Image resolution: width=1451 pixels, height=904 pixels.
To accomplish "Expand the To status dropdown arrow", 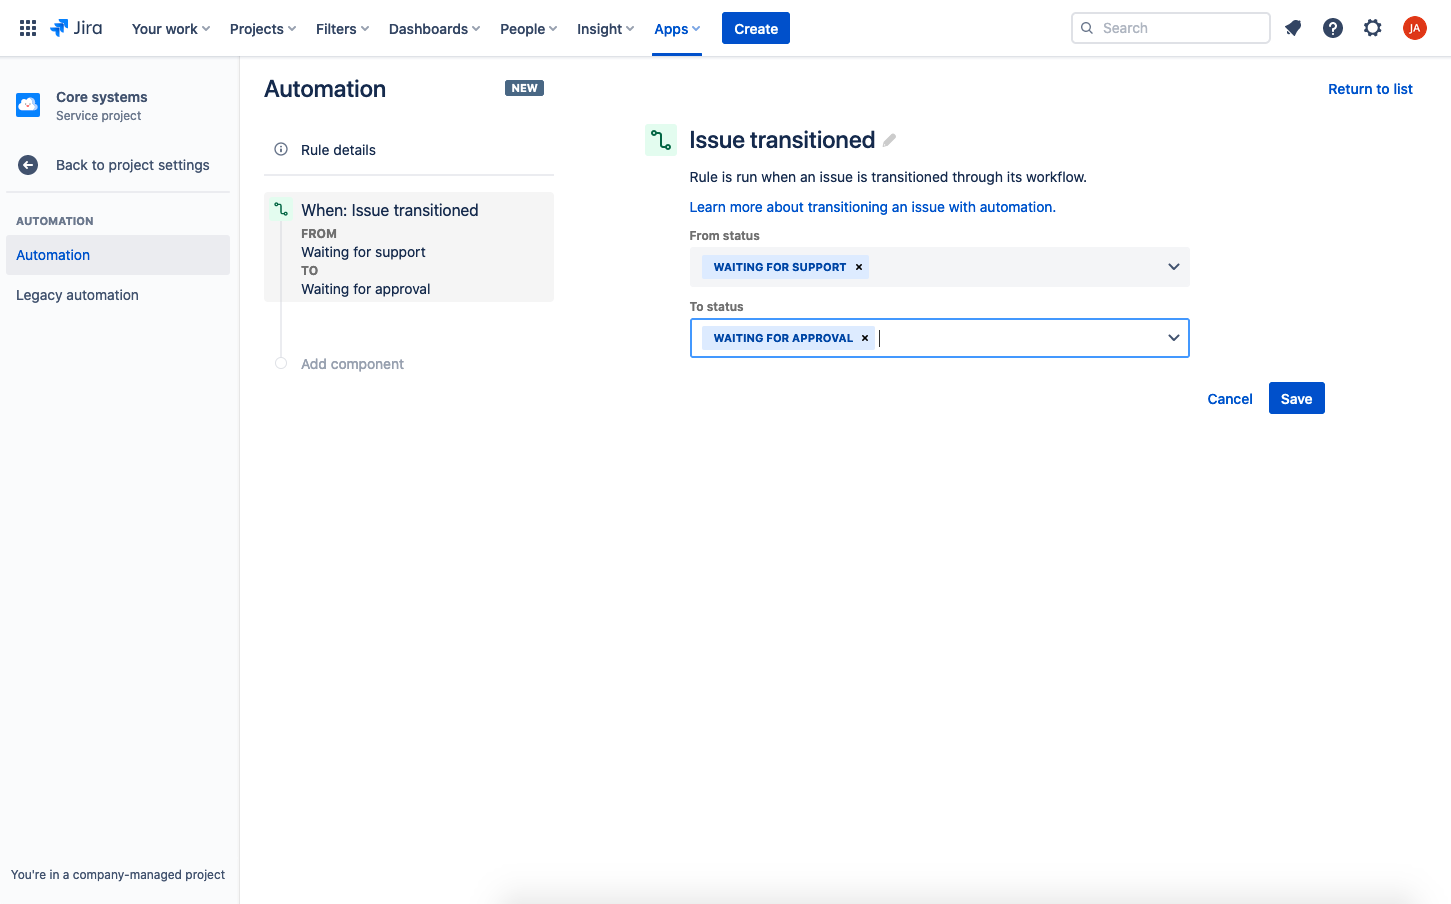I will click(x=1173, y=338).
